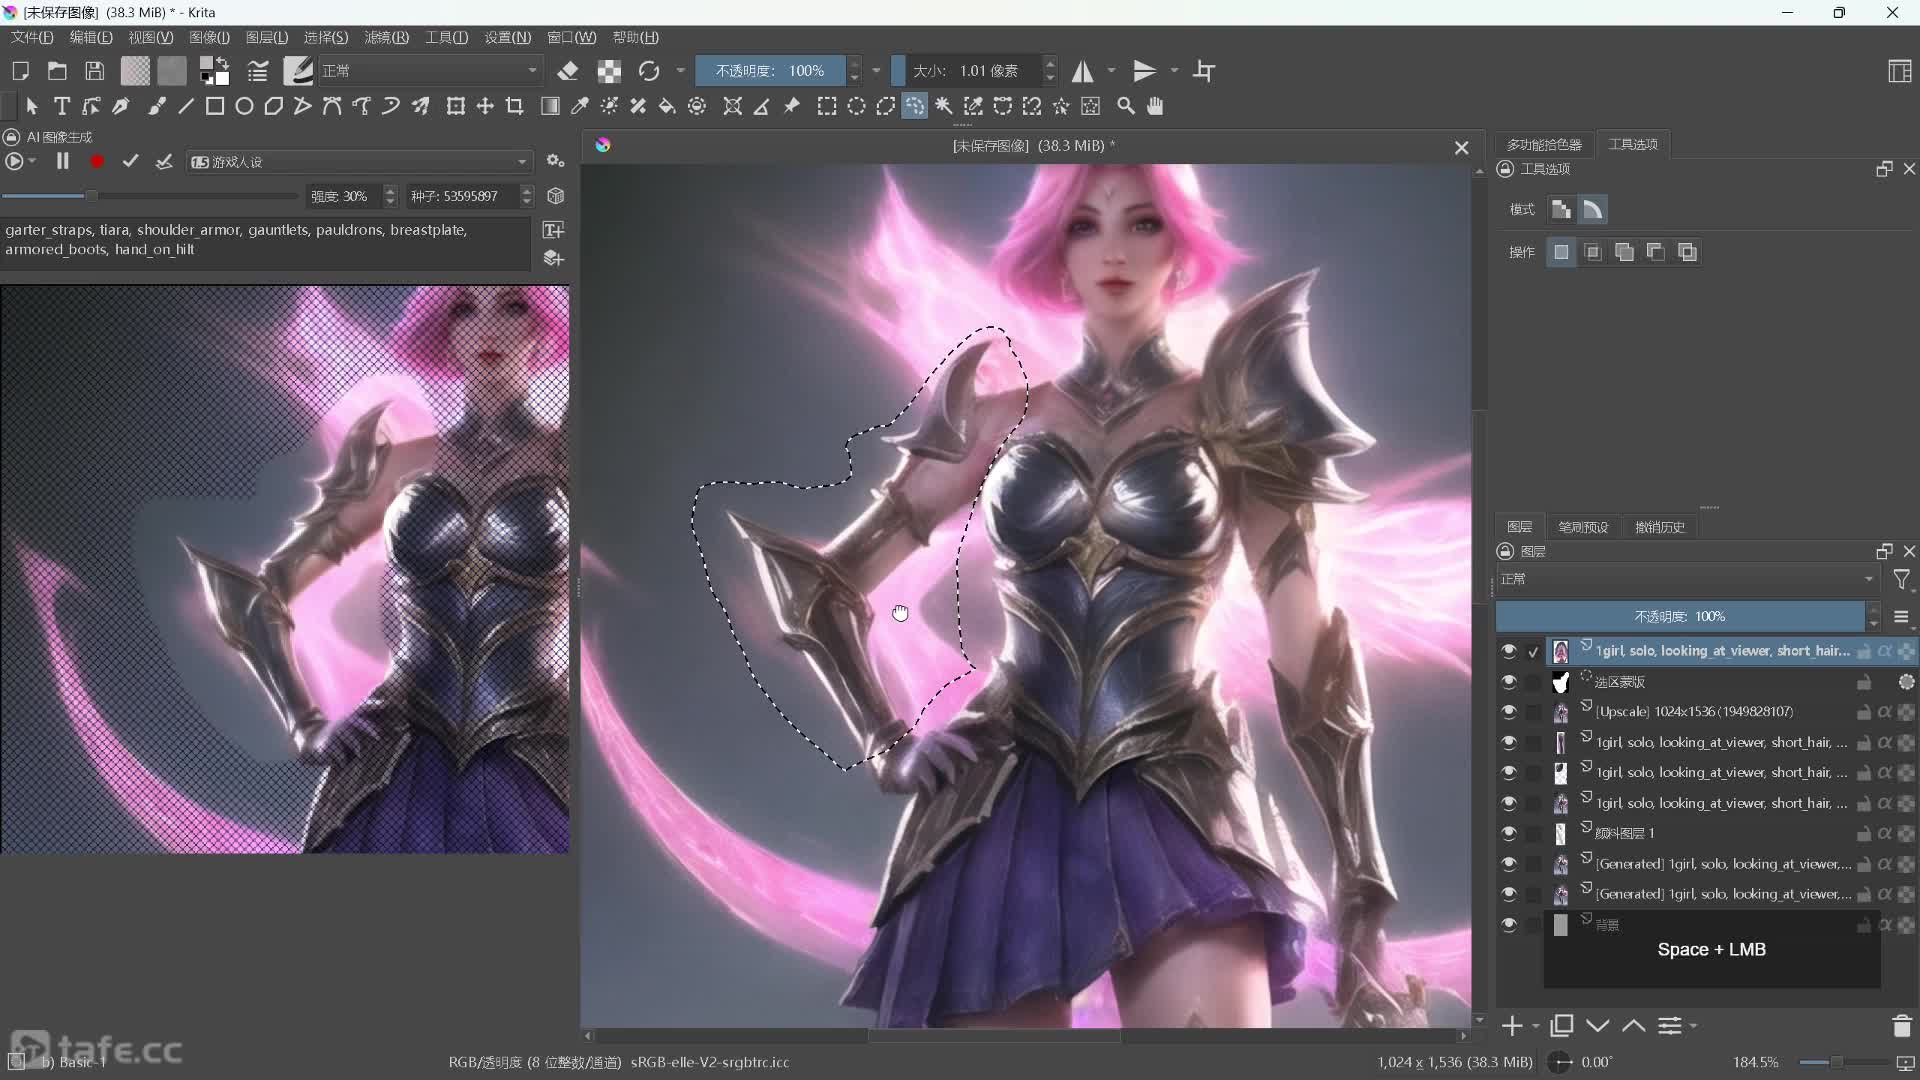Viewport: 1920px width, 1080px height.
Task: Toggle alpha lock on [Upscale] layer
Action: [1885, 712]
